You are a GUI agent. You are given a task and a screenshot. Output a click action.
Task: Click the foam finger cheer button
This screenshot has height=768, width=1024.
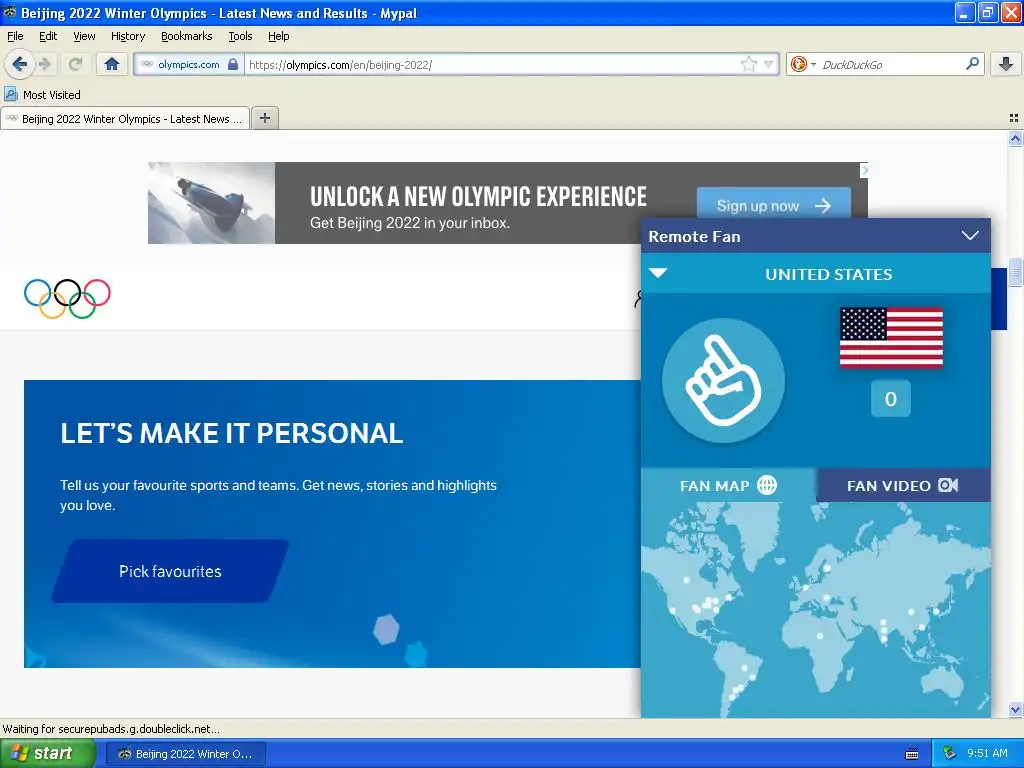pos(723,380)
